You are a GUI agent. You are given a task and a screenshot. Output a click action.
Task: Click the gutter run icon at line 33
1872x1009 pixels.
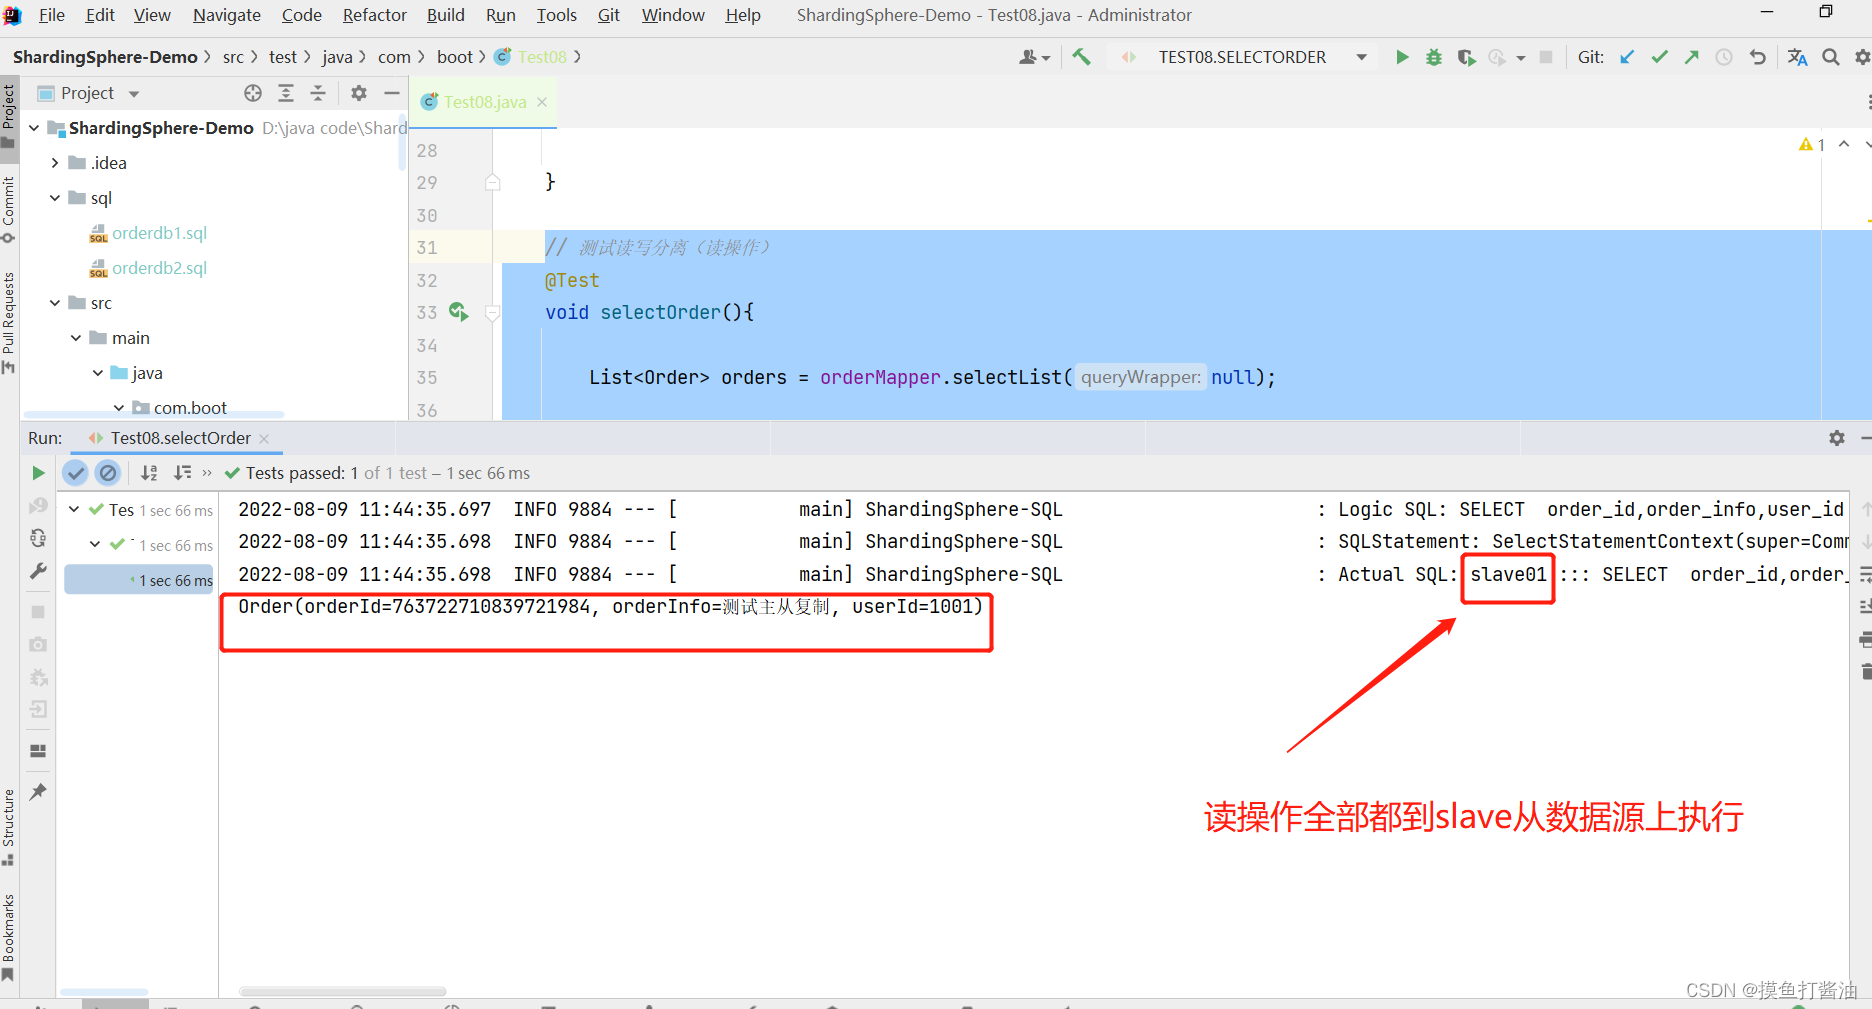coord(458,312)
